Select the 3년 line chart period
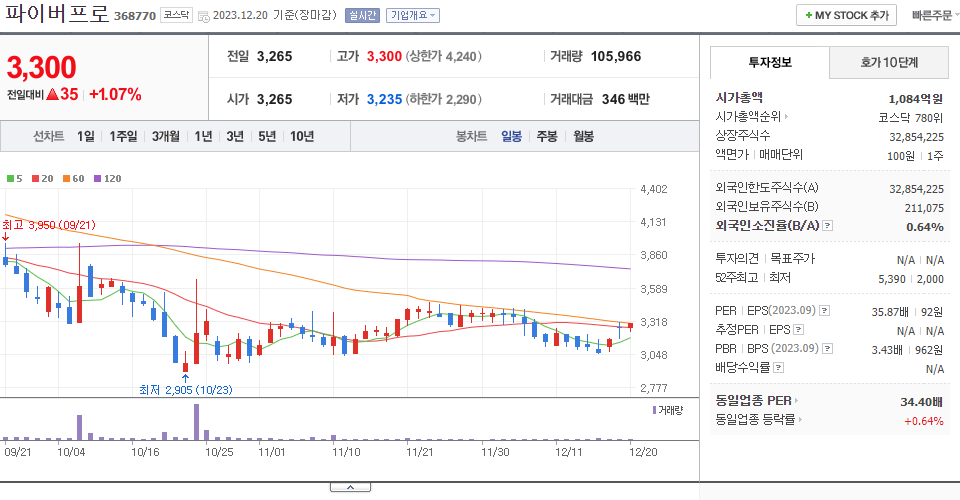The height and width of the screenshot is (500, 960). point(235,136)
